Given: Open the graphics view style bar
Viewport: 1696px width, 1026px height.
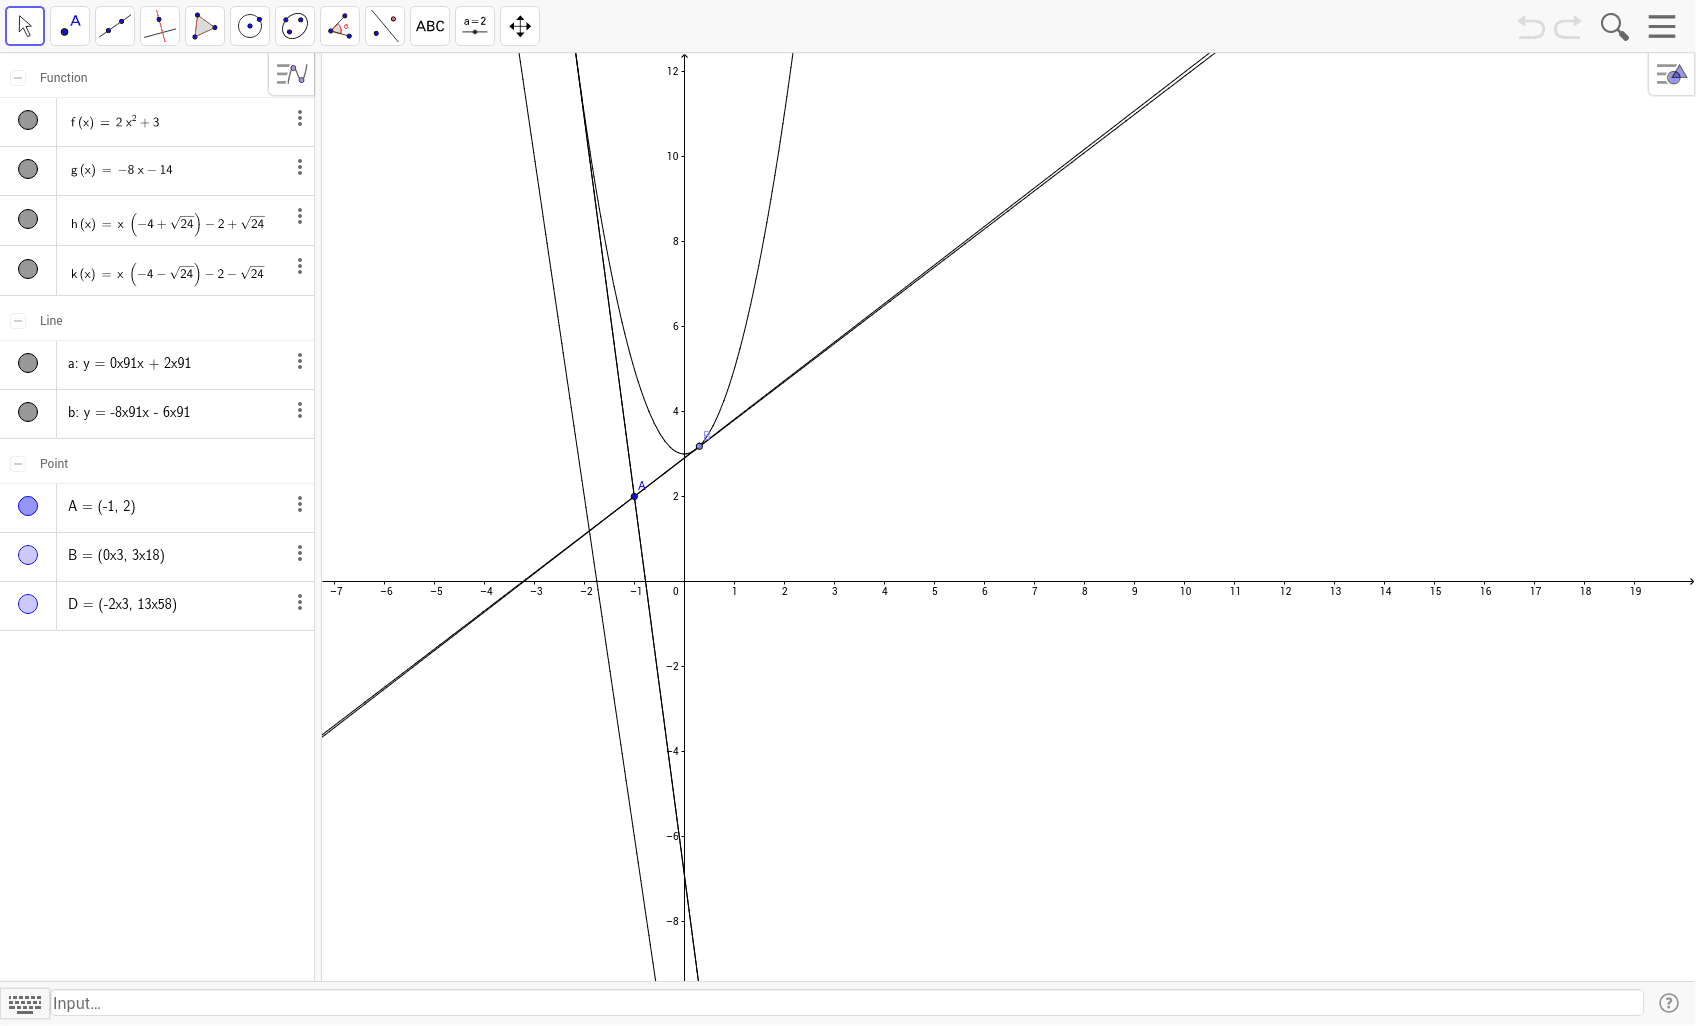Looking at the screenshot, I should pyautogui.click(x=1671, y=74).
